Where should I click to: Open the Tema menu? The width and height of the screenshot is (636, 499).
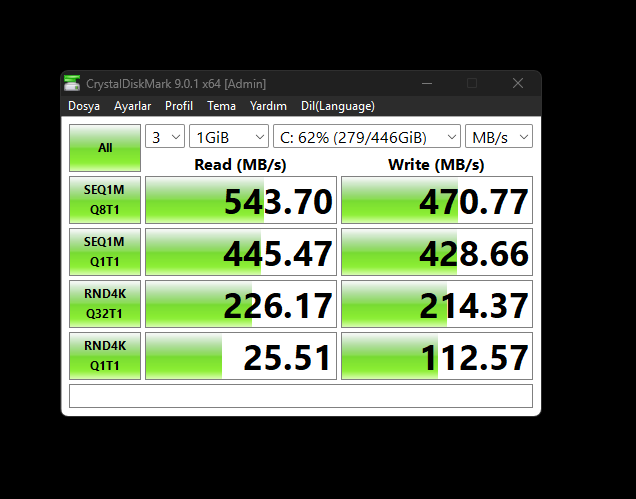(x=221, y=106)
